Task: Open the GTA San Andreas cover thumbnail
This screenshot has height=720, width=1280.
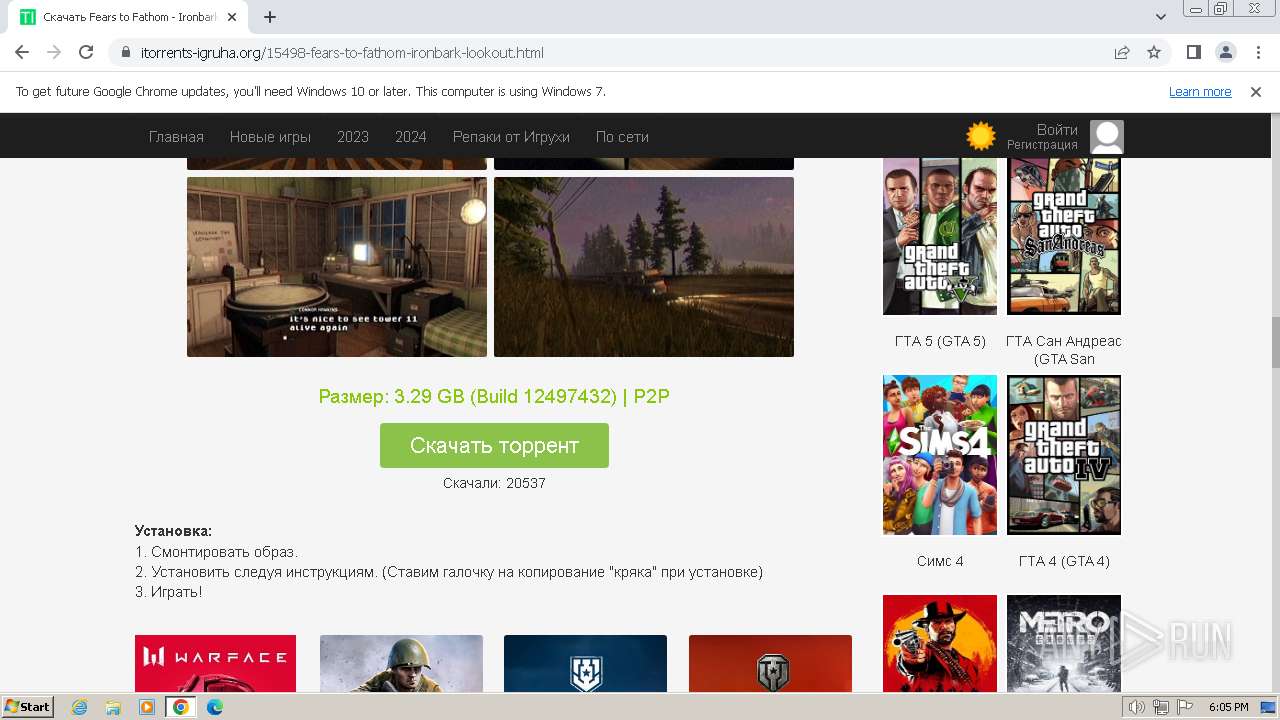Action: (1064, 236)
